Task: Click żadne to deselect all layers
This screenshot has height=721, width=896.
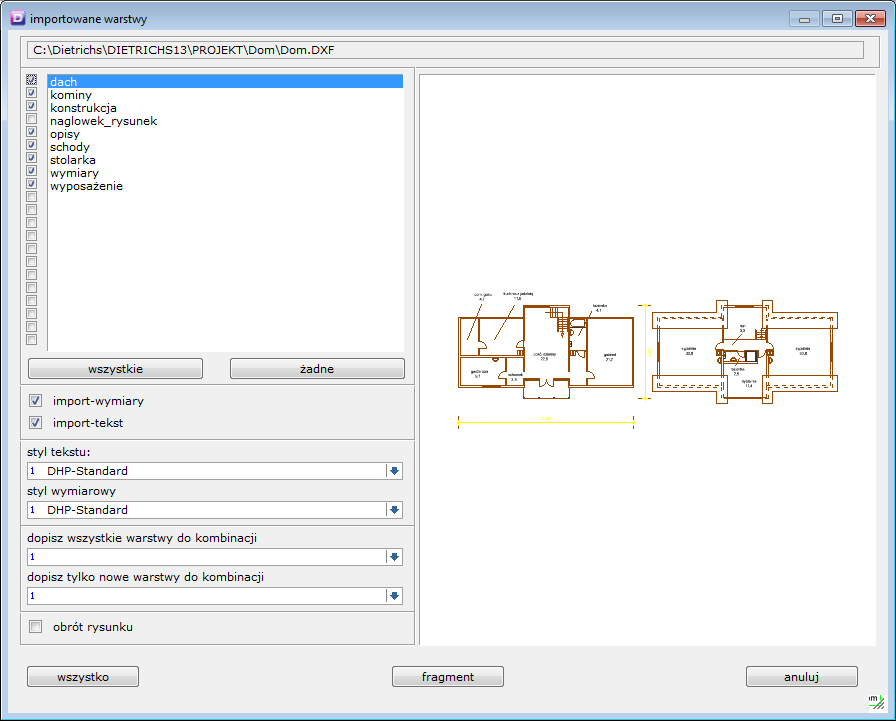Action: pyautogui.click(x=317, y=368)
